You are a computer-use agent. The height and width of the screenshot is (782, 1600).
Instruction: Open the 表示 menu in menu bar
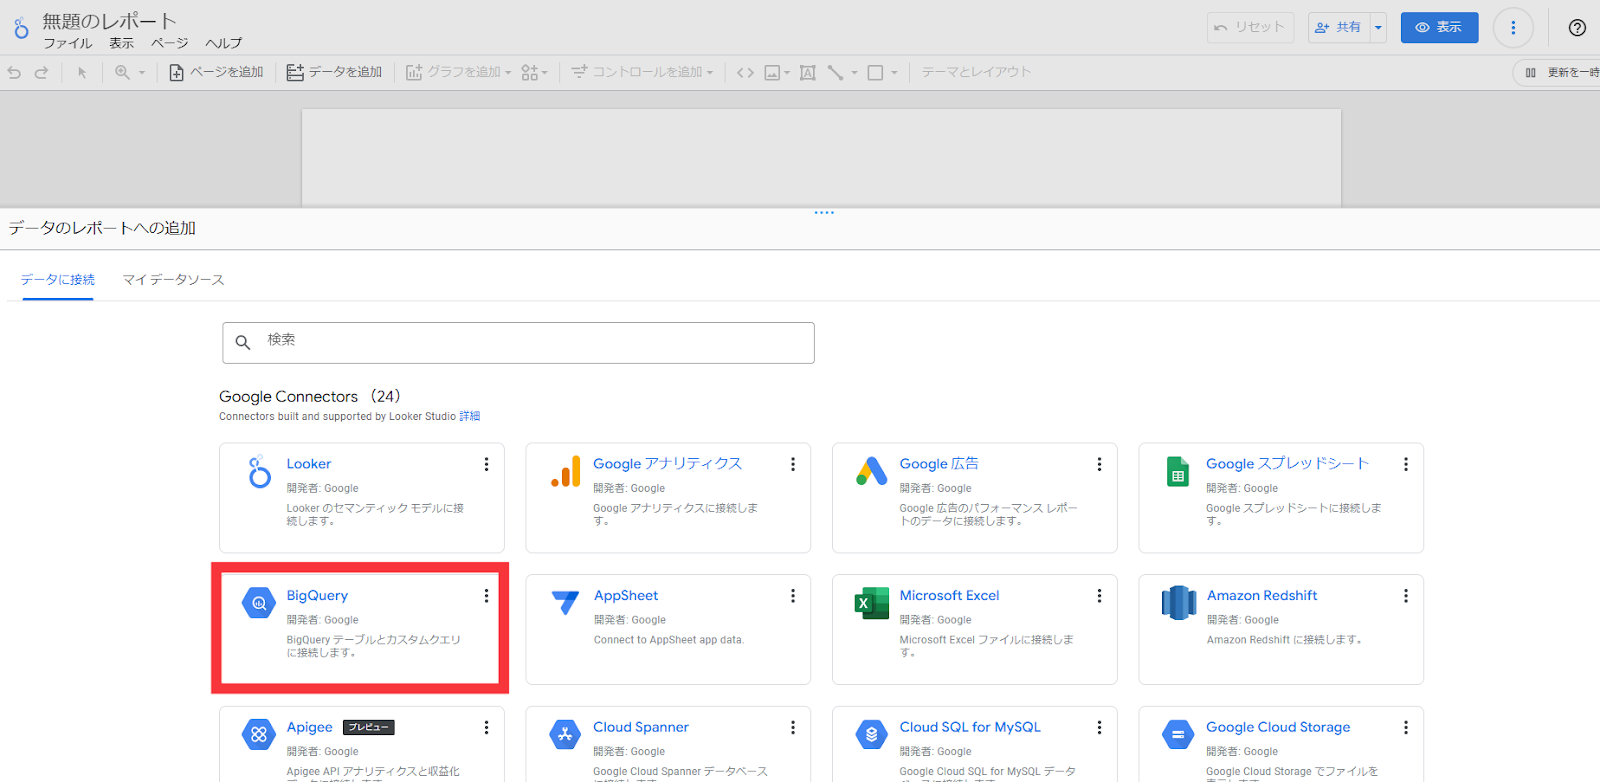(x=121, y=43)
